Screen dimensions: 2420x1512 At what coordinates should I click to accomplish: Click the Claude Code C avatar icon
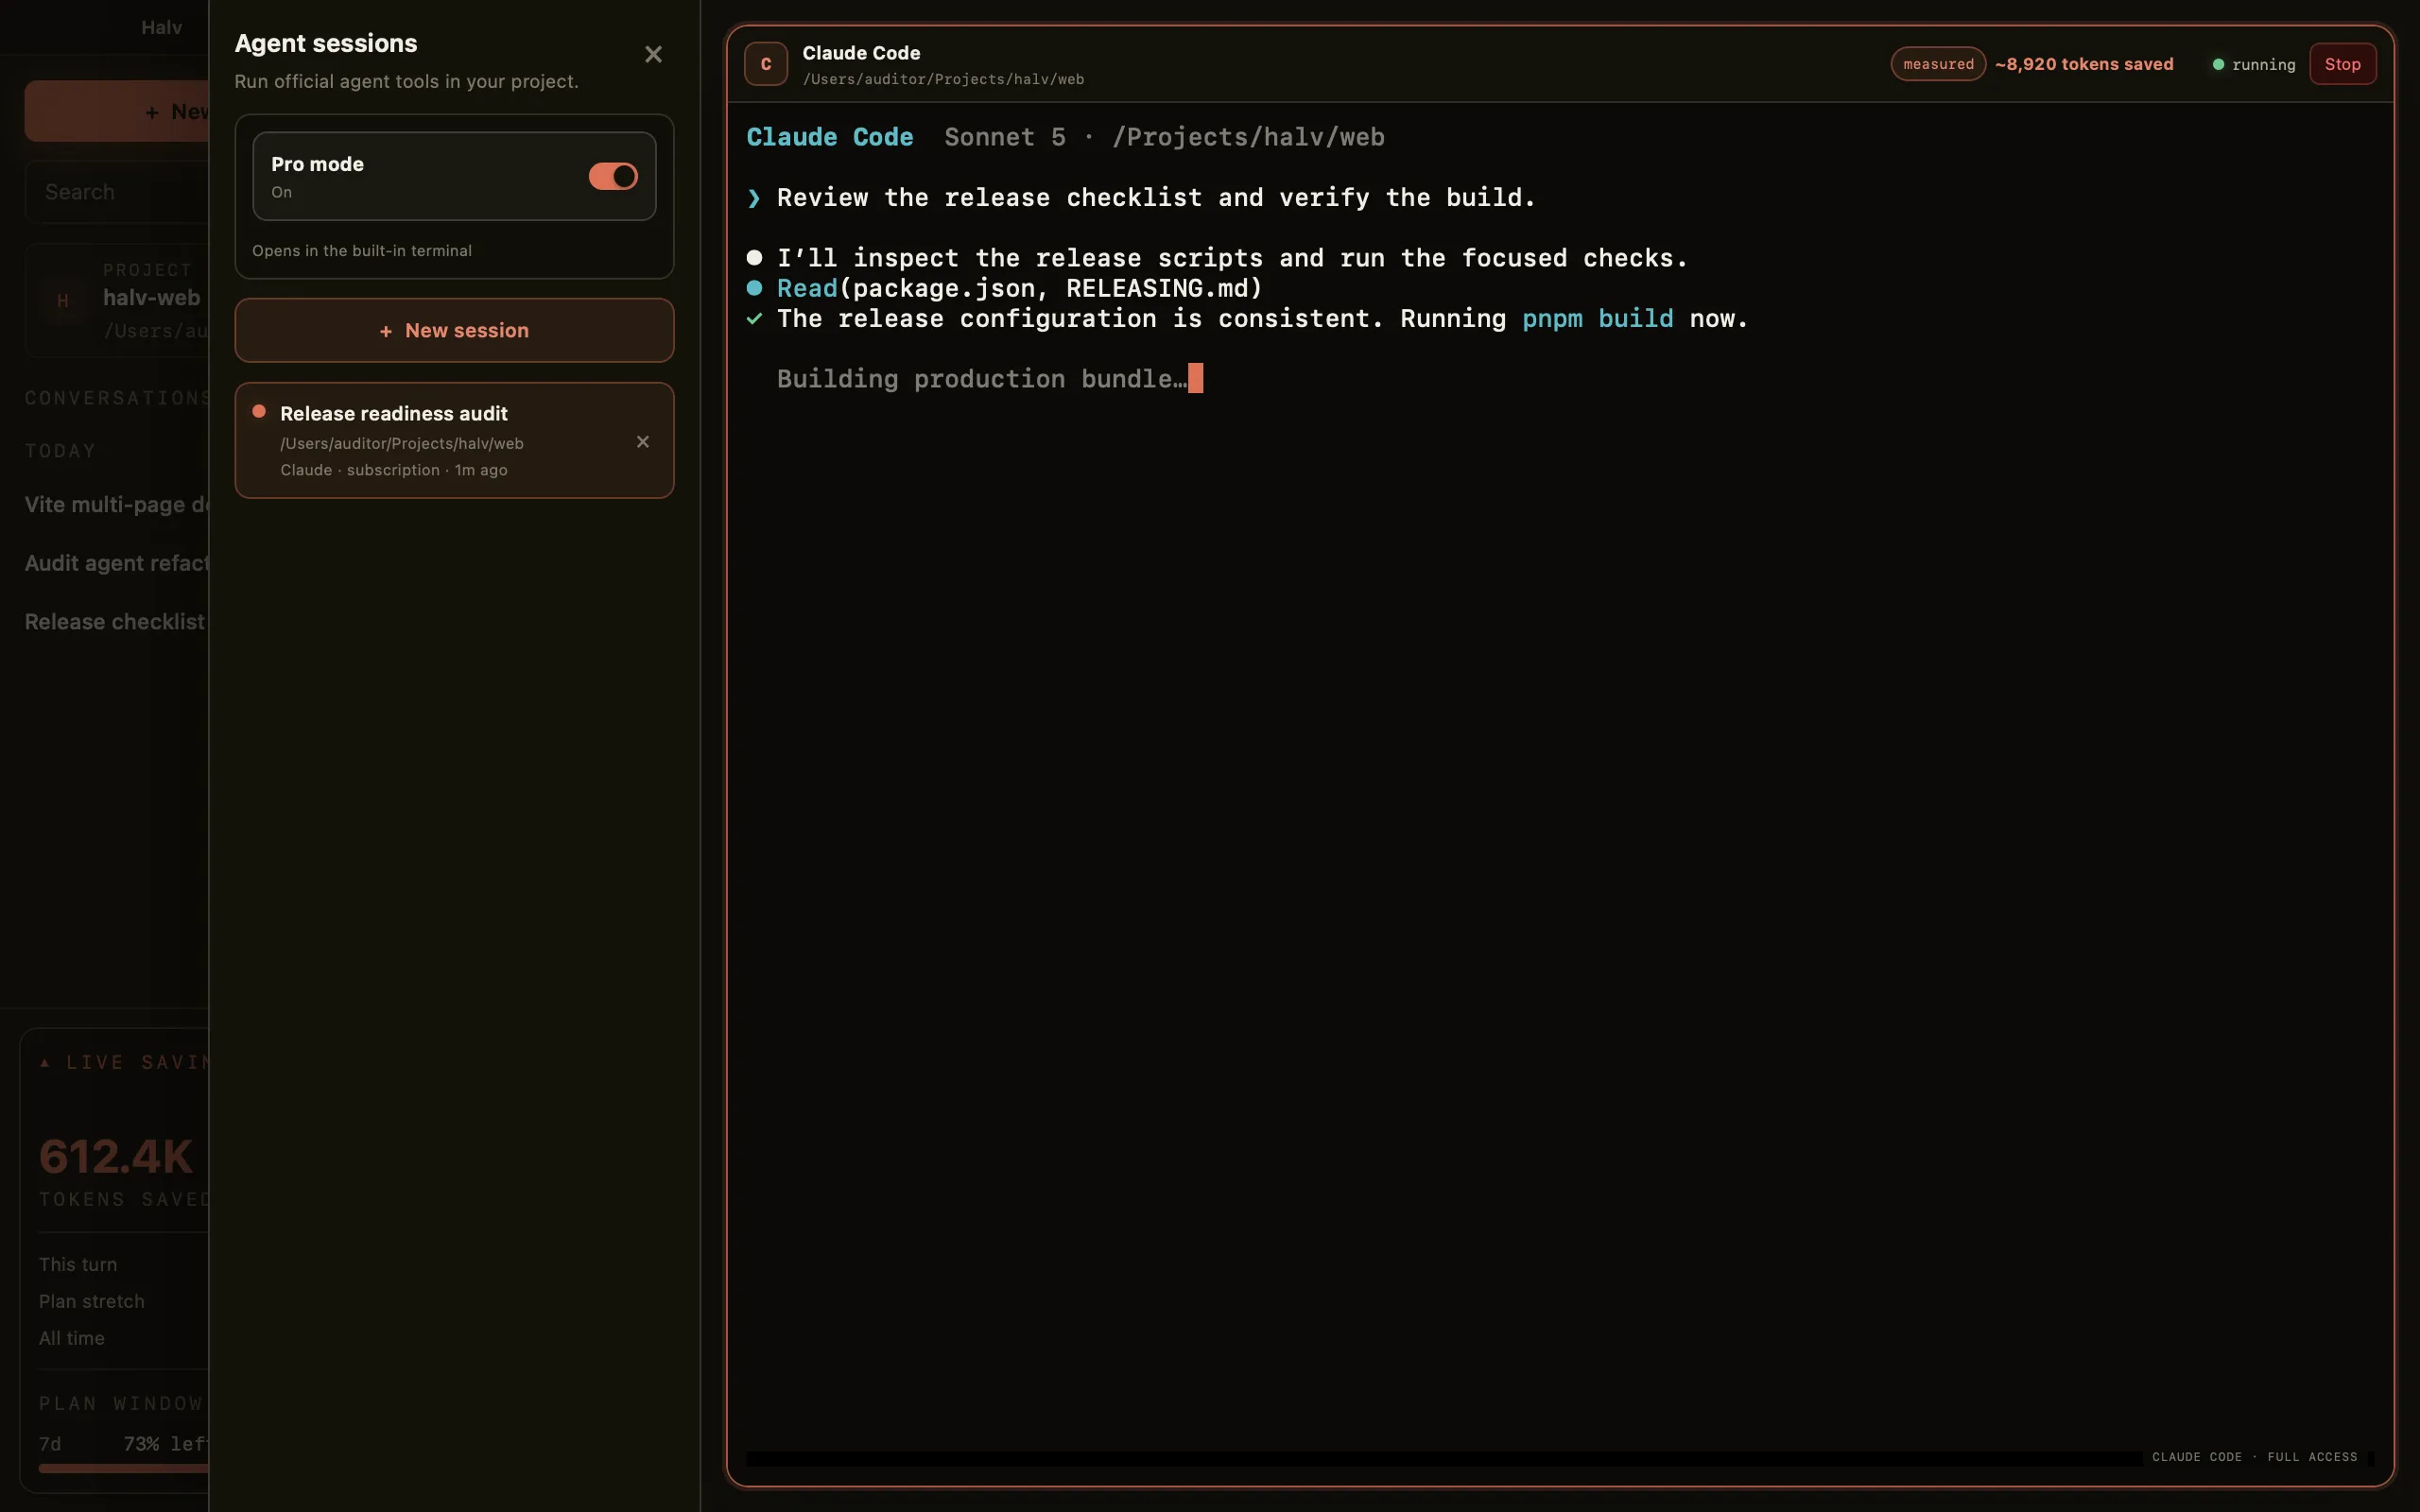click(766, 64)
